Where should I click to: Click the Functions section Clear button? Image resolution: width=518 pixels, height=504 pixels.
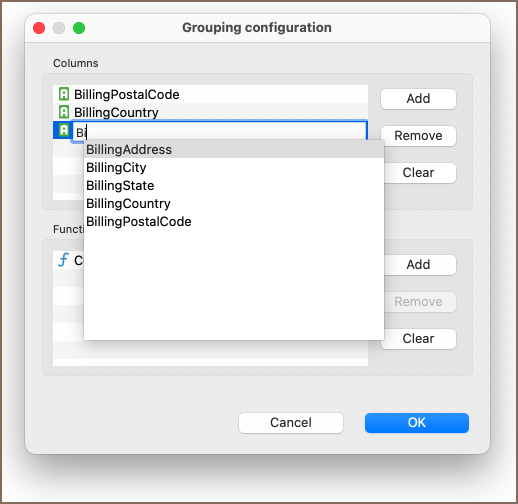(x=418, y=339)
